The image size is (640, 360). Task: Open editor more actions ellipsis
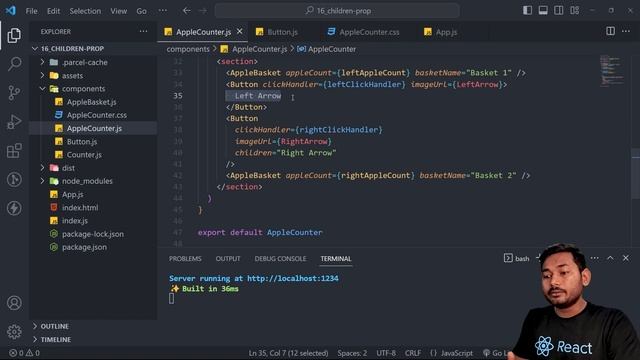[x=626, y=31]
